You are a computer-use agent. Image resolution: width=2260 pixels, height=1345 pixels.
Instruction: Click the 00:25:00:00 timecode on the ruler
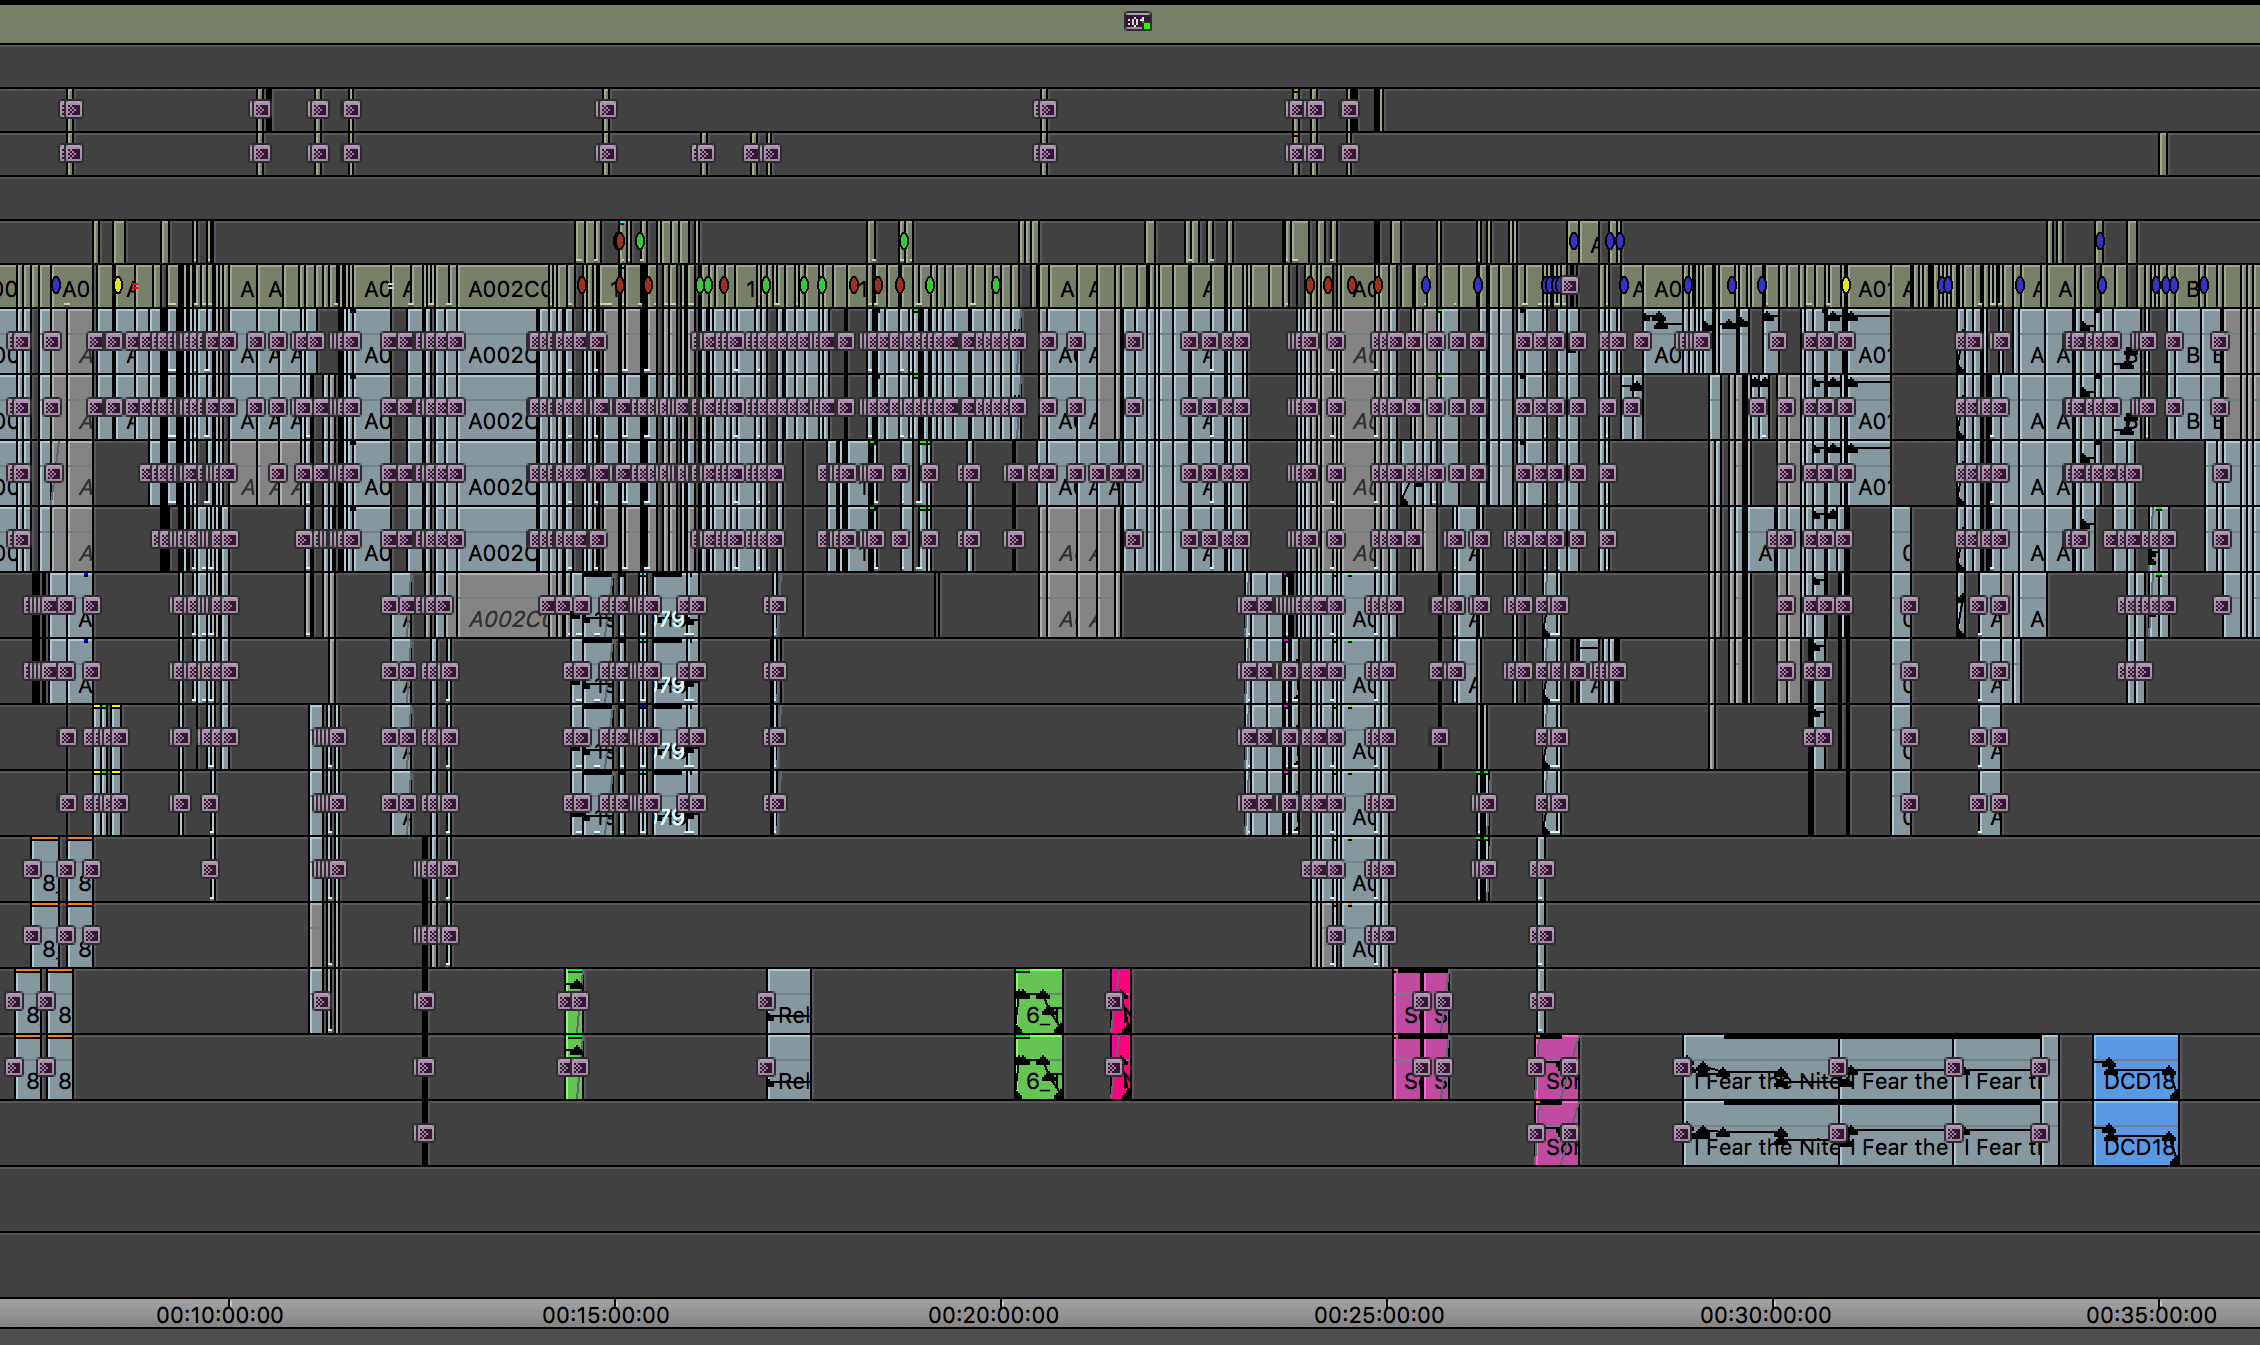[1379, 1315]
